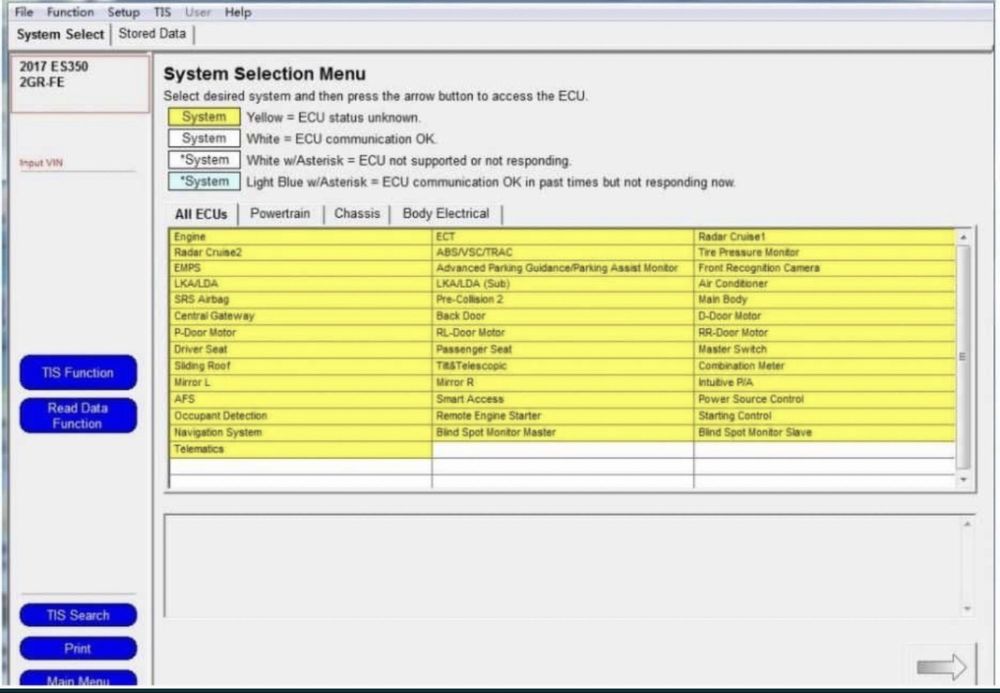Viewport: 1000px width, 693px height.
Task: Select the Blind Spot Monitor Master cell
Action: [562, 432]
